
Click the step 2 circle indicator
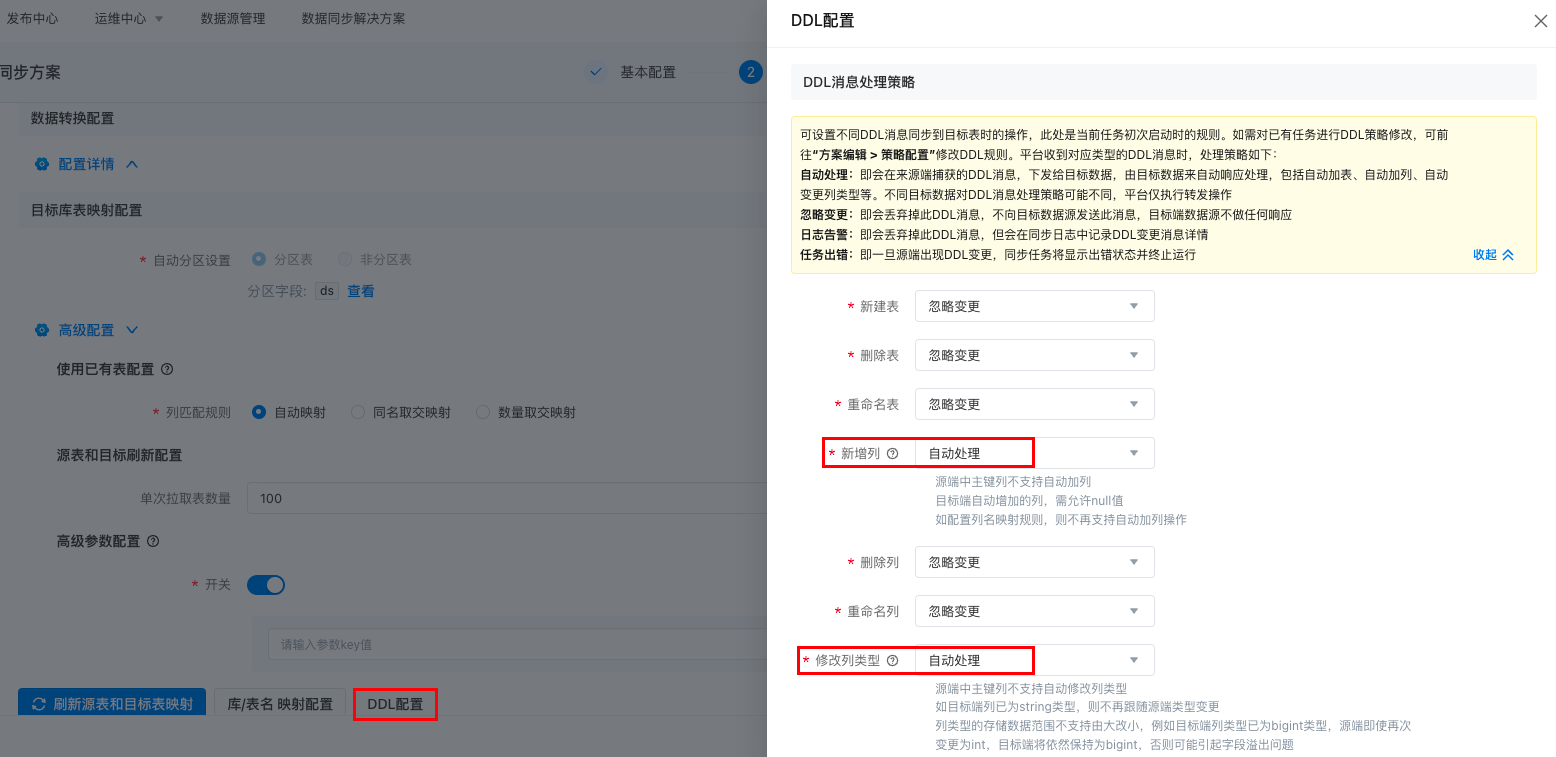(x=751, y=72)
